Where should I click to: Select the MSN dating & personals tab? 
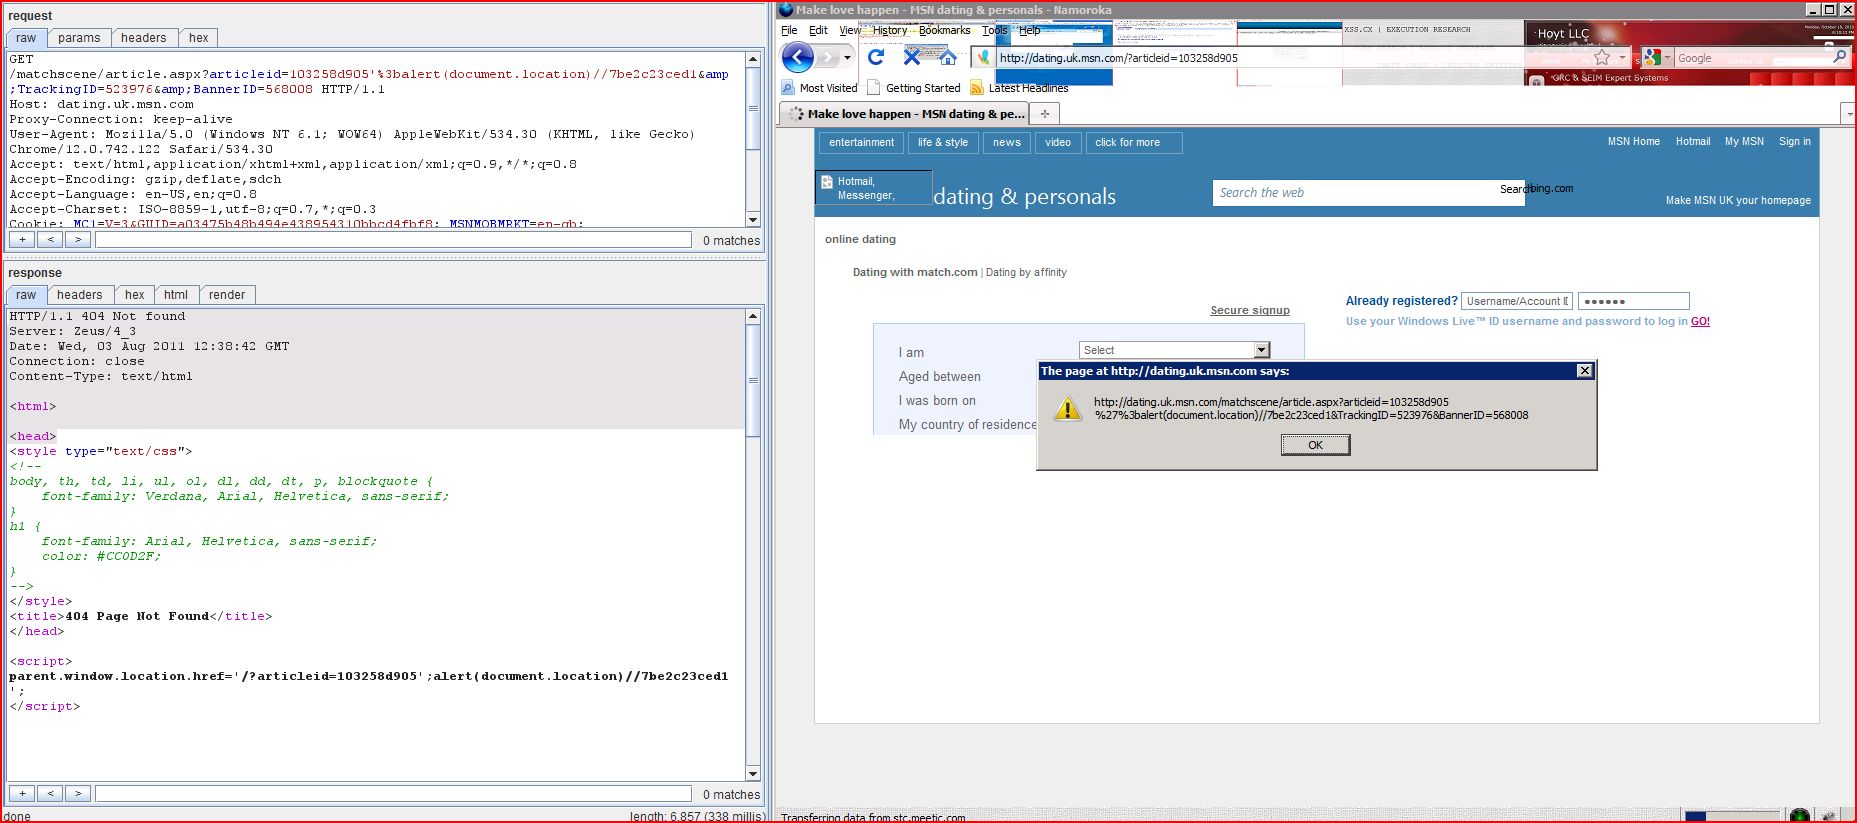pyautogui.click(x=905, y=114)
